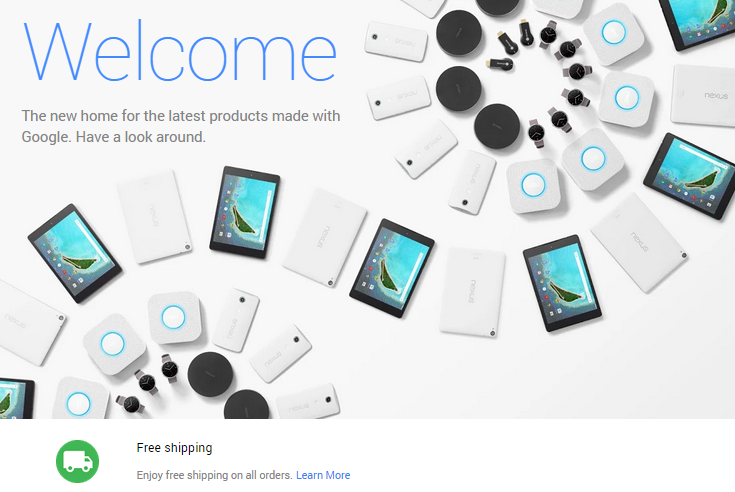Click the black round charger cut off at banner bottom

point(247,405)
